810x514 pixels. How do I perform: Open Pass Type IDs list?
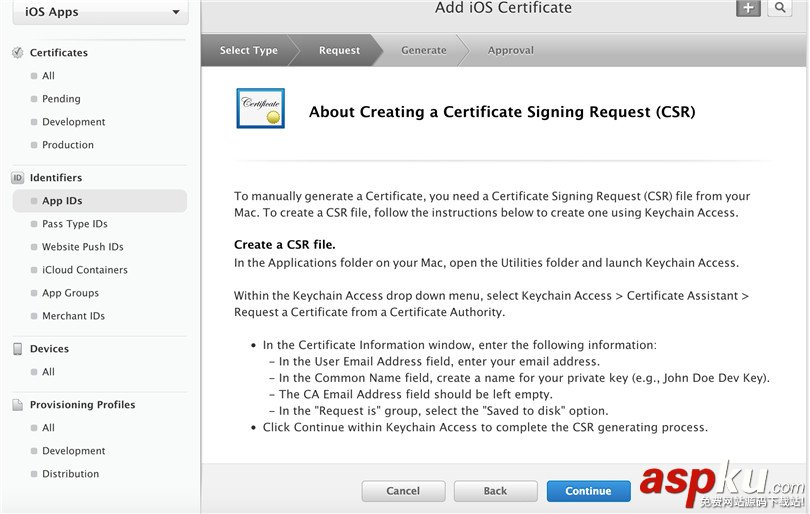(74, 224)
